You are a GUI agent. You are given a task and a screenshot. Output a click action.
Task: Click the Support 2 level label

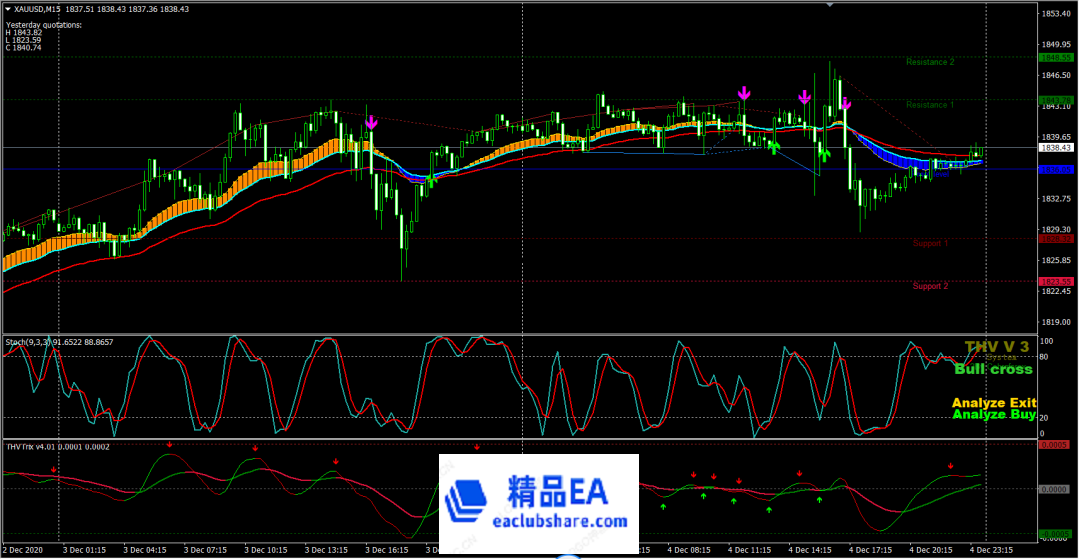coord(929,286)
